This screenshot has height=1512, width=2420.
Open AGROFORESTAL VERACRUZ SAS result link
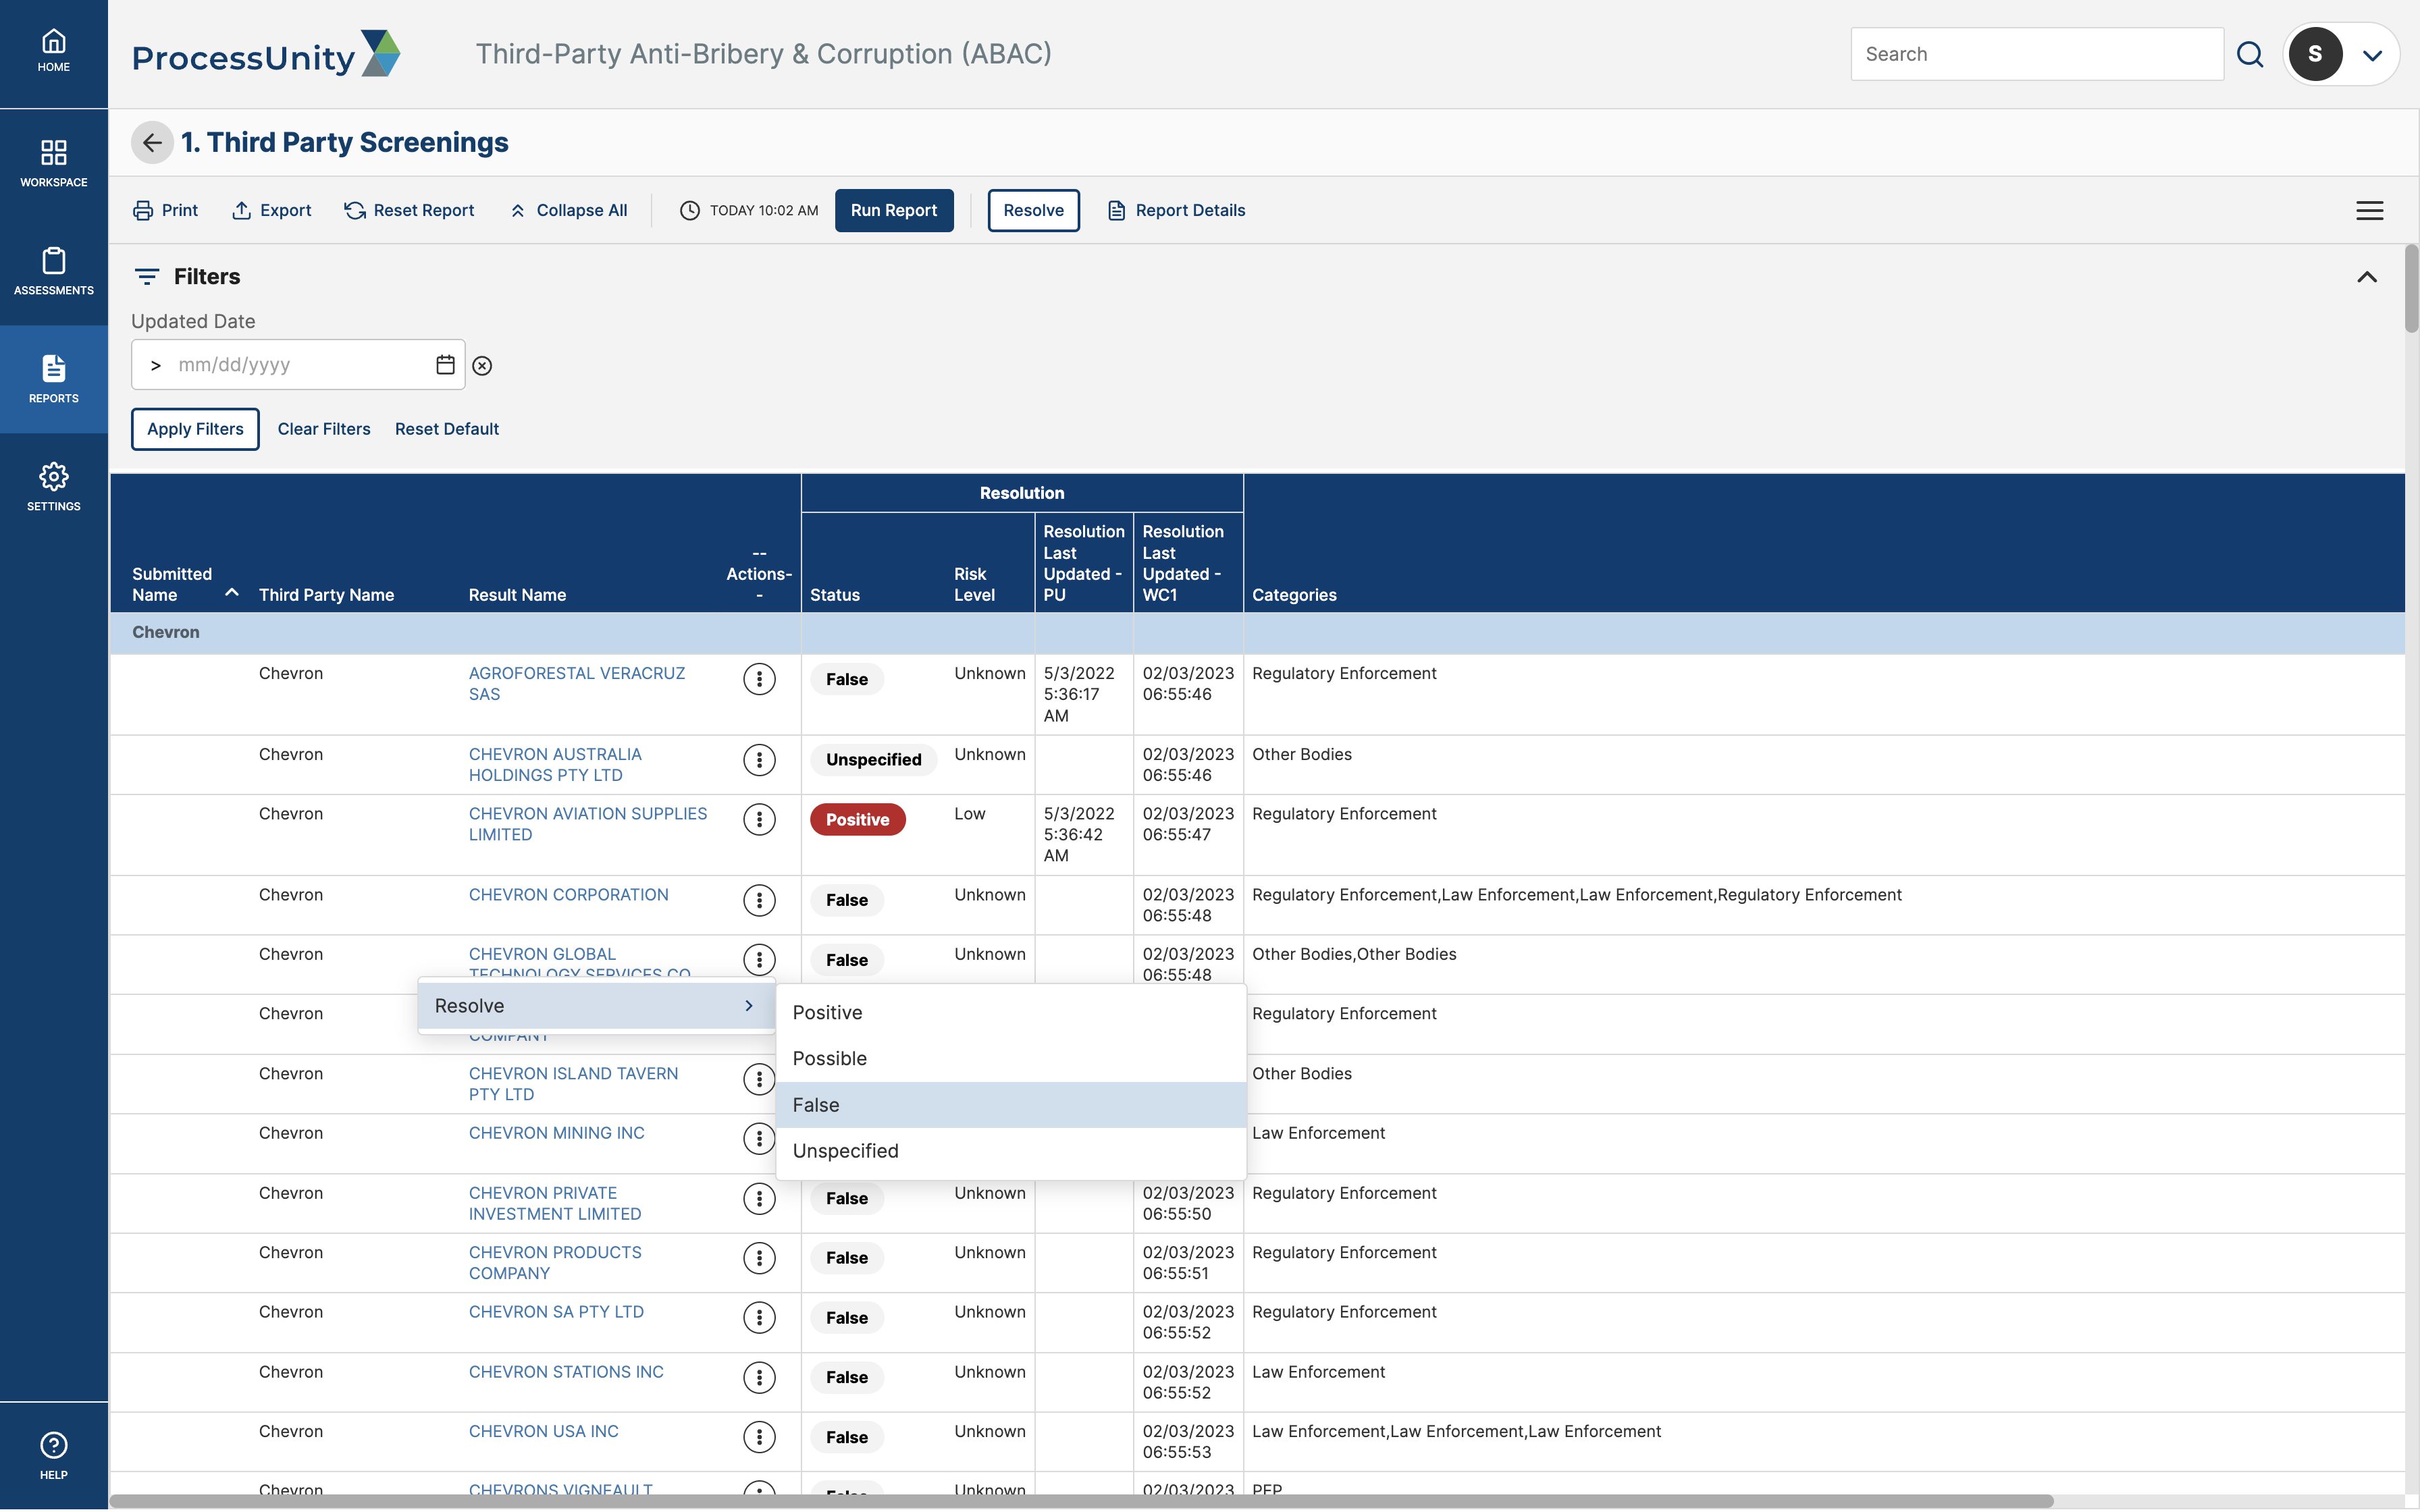(577, 684)
